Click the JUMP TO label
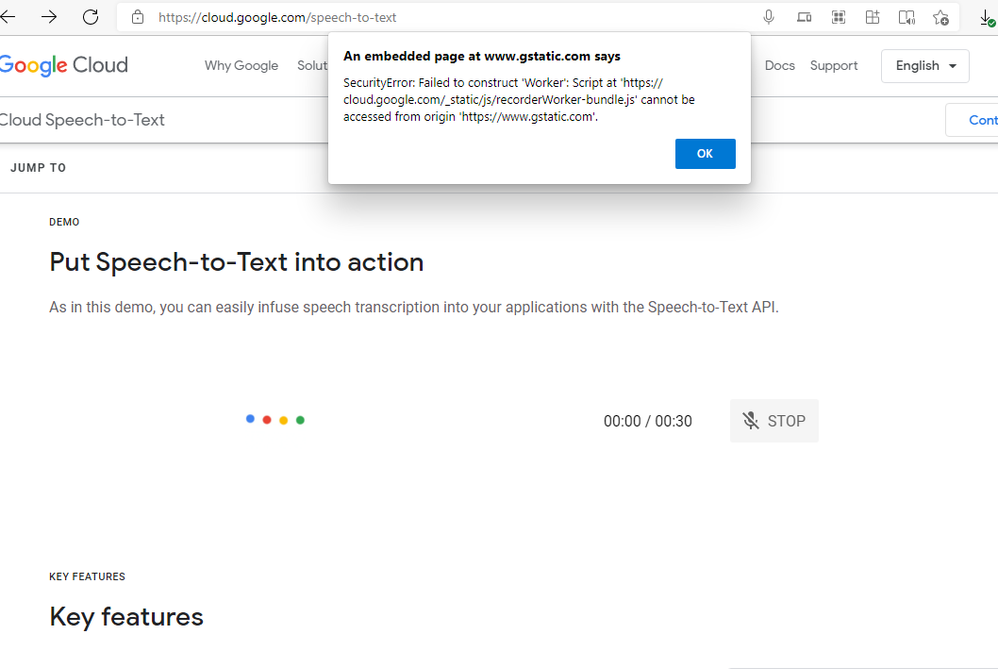This screenshot has width=998, height=669. [x=38, y=167]
